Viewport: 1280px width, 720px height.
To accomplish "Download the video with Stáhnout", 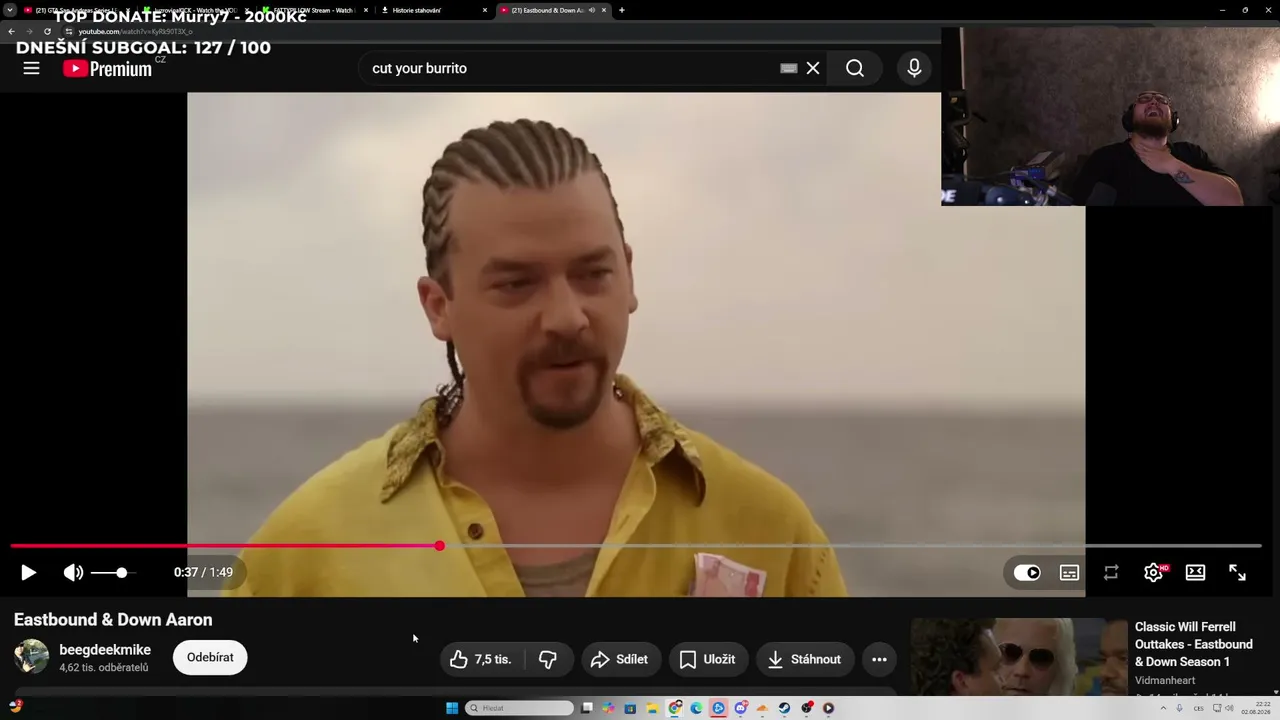I will pos(805,659).
